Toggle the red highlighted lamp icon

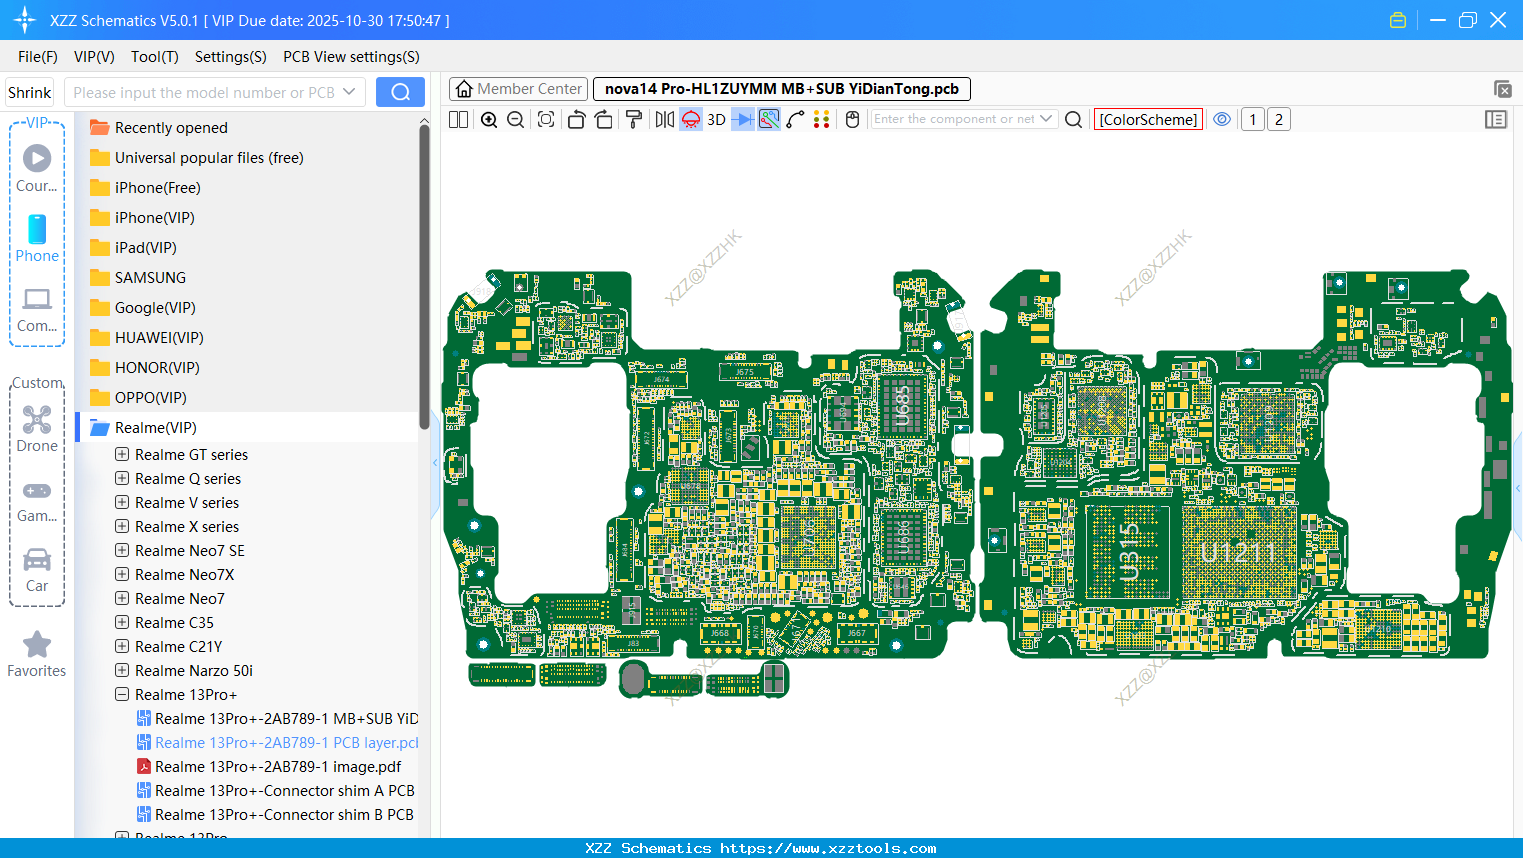tap(691, 119)
